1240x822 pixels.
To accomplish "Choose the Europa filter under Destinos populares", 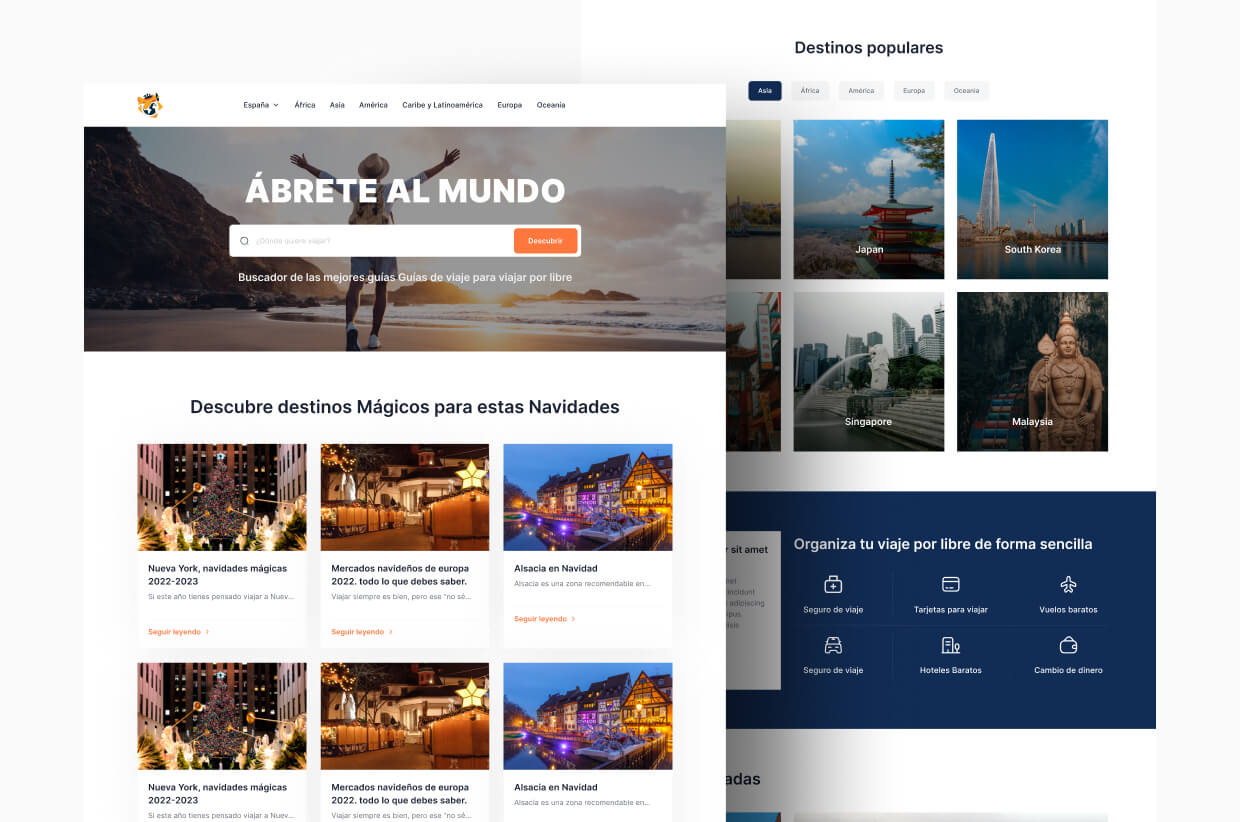I will pos(914,91).
